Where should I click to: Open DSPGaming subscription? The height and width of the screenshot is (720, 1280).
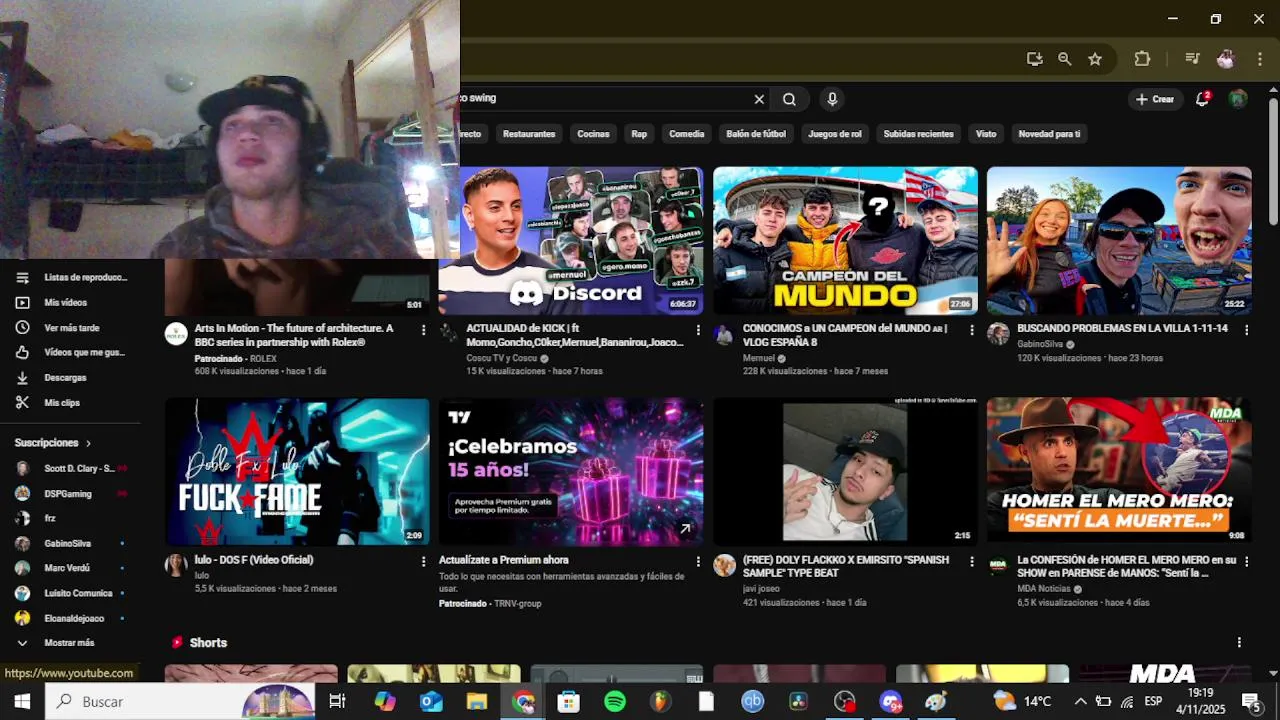tap(72, 493)
